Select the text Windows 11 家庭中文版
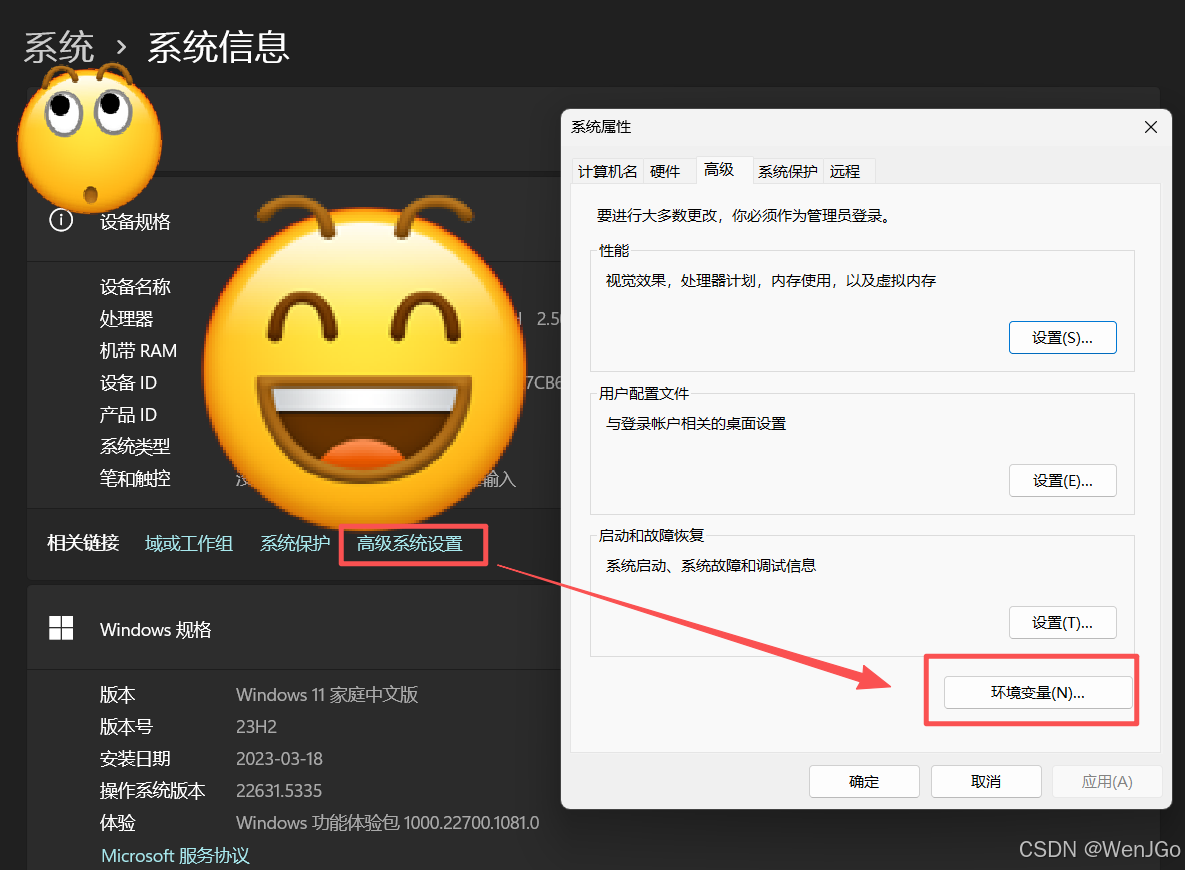This screenshot has width=1185, height=870. click(x=326, y=695)
